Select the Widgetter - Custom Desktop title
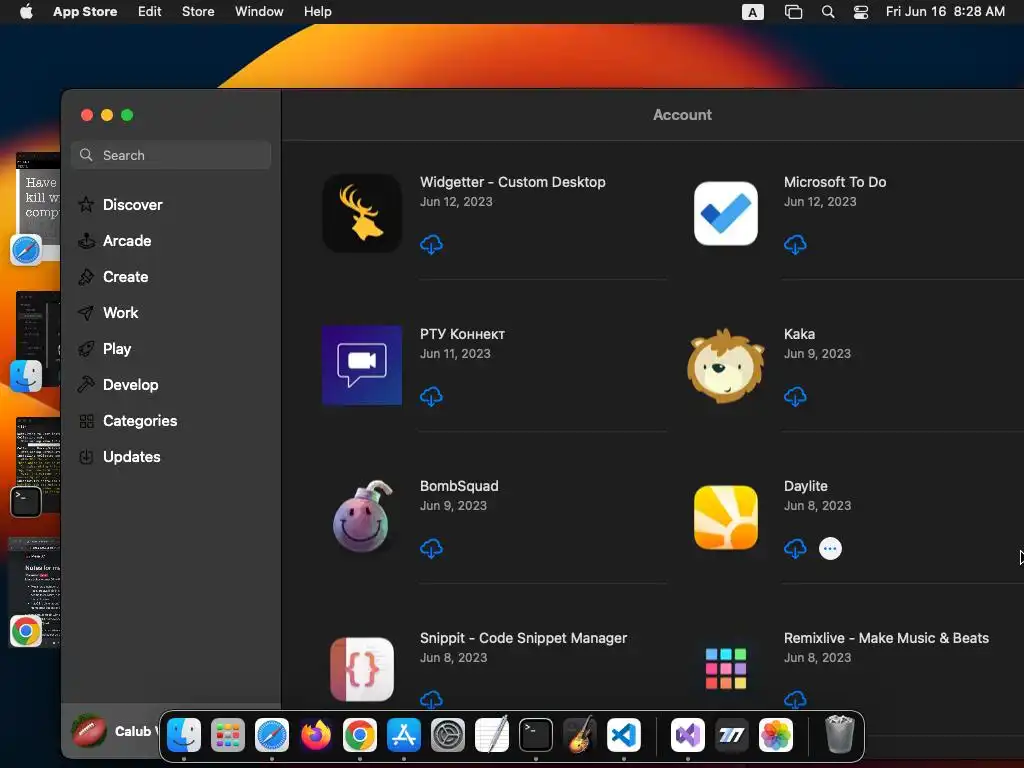 click(x=513, y=182)
